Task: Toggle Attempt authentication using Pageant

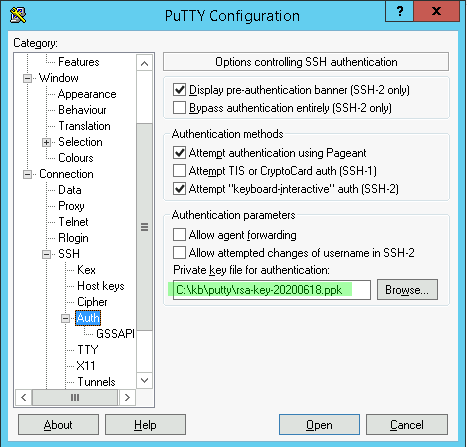Action: coord(179,153)
